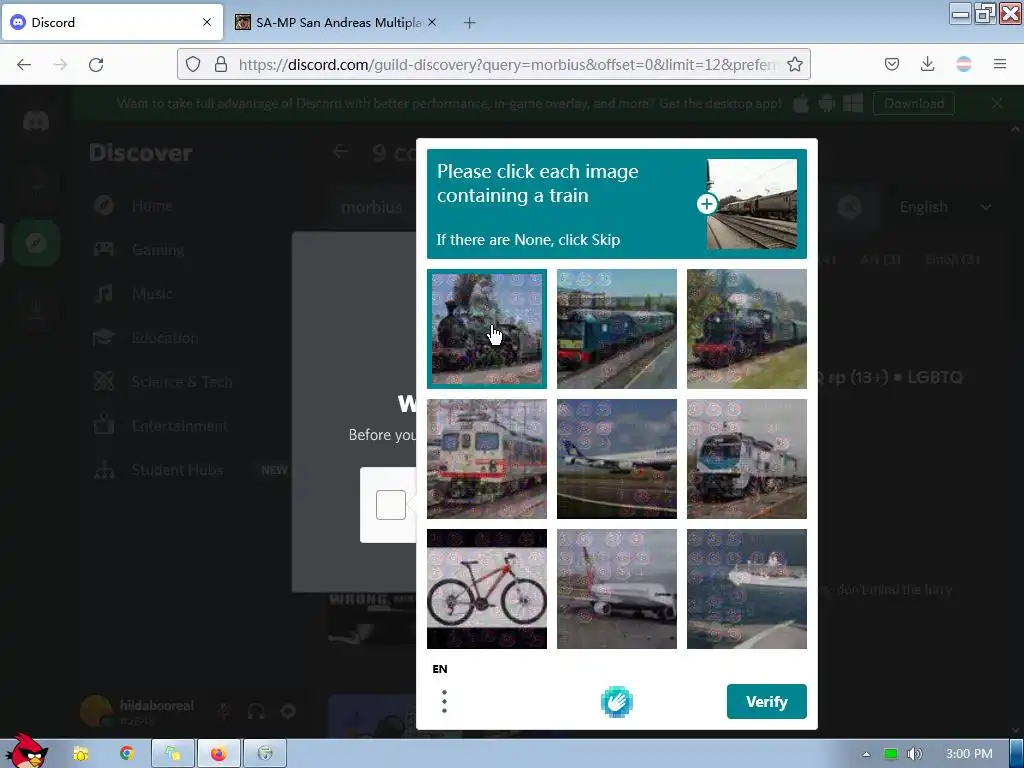Viewport: 1024px width, 768px height.
Task: Save page to Pocket
Action: (891, 64)
